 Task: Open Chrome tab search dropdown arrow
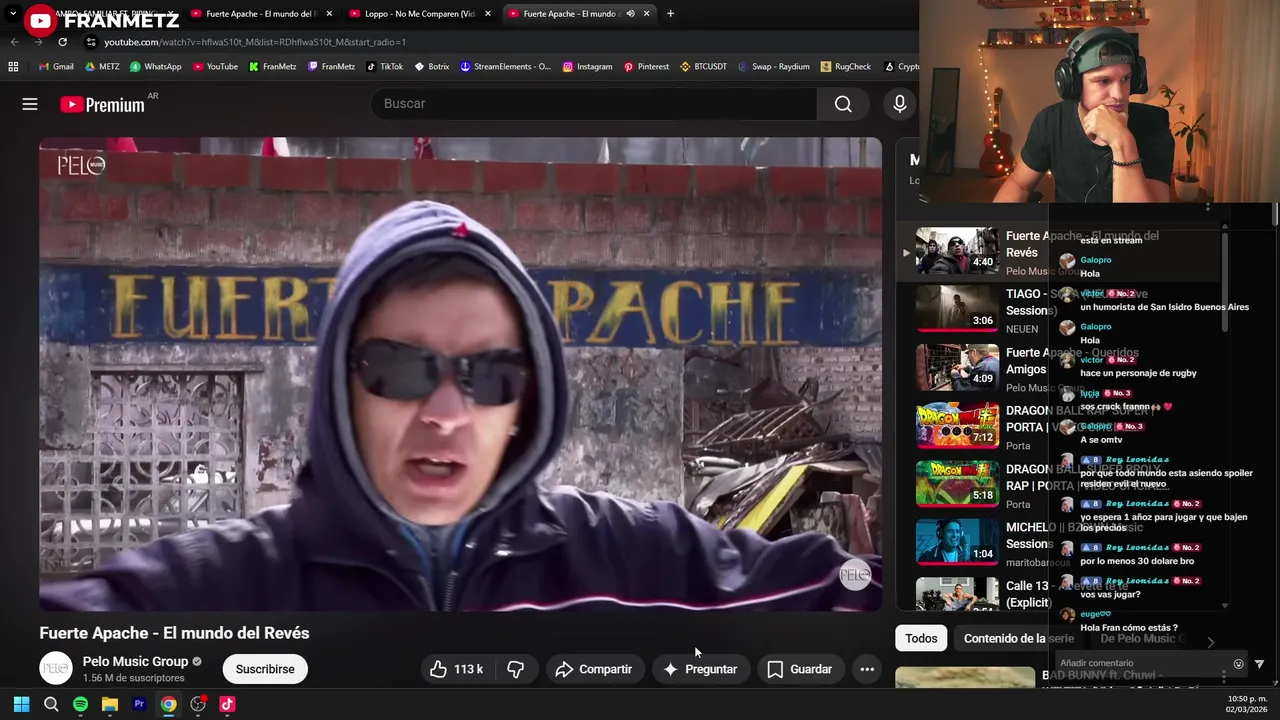[13, 14]
